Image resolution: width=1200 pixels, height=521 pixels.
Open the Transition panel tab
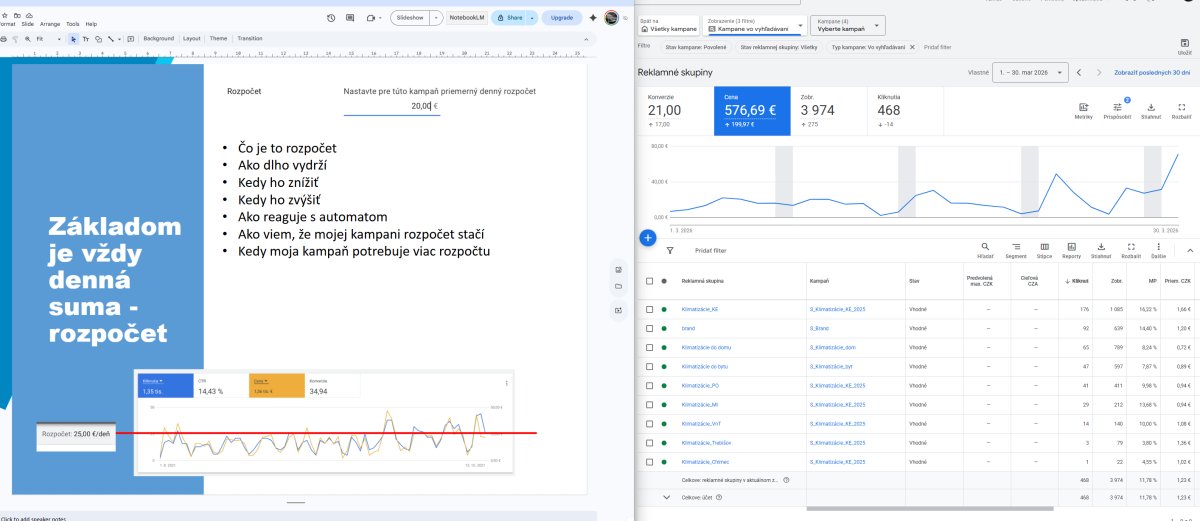click(x=250, y=39)
